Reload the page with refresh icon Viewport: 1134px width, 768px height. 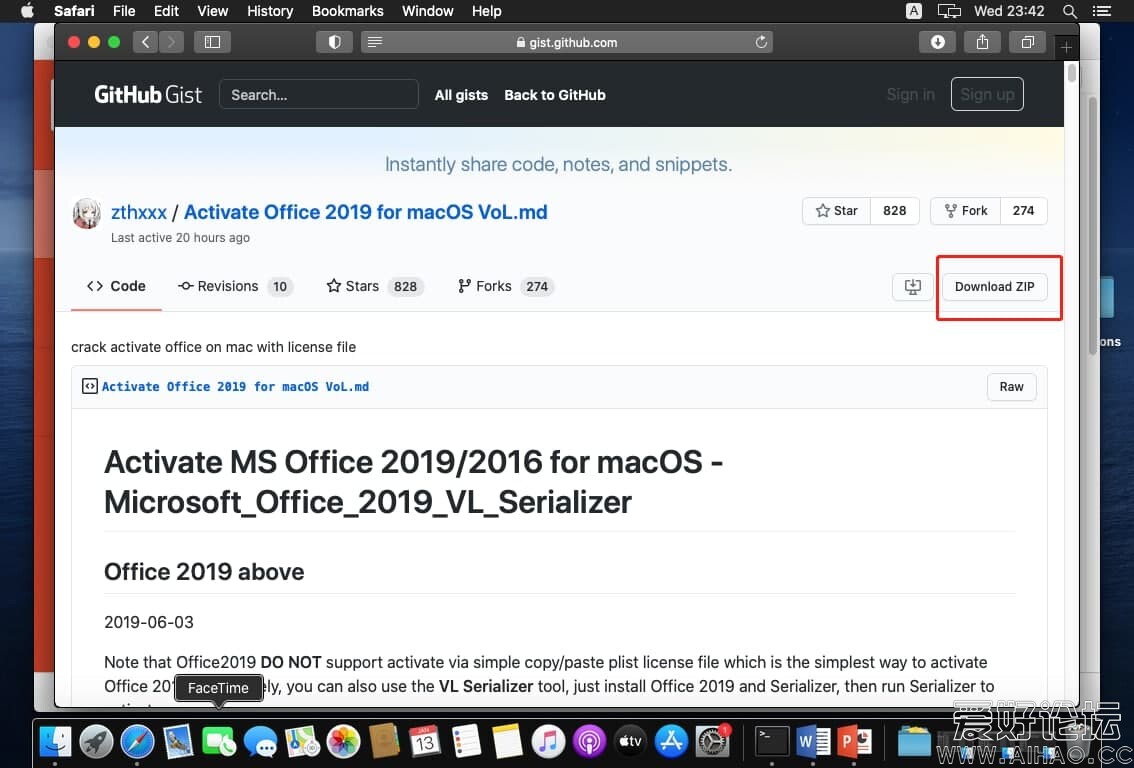(x=761, y=42)
